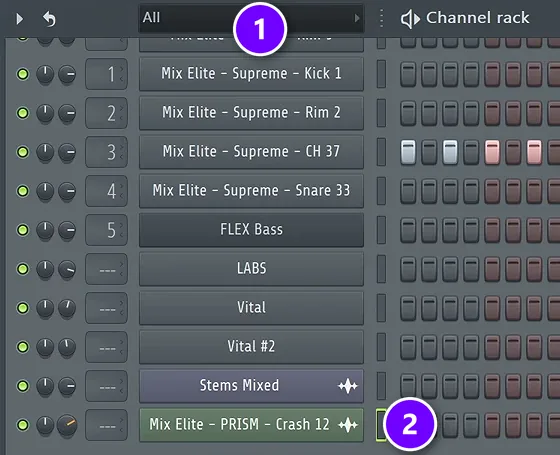This screenshot has height=455, width=560.
Task: Click the mixer track selector for Vital #2
Action: (106, 346)
